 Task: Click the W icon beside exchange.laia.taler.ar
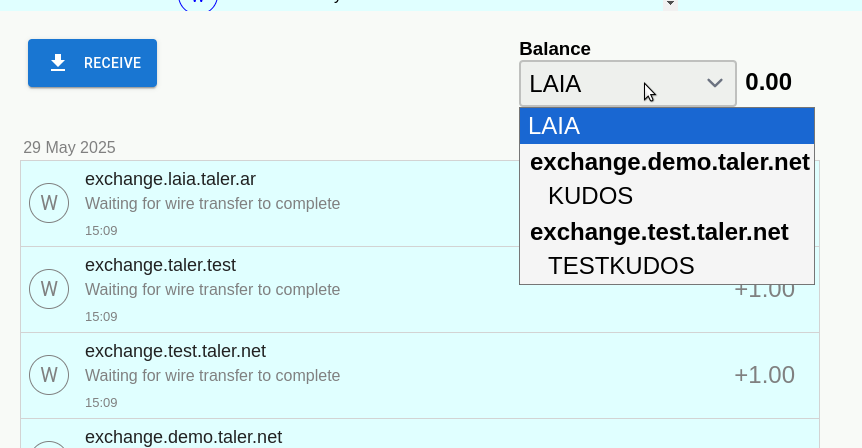[49, 203]
